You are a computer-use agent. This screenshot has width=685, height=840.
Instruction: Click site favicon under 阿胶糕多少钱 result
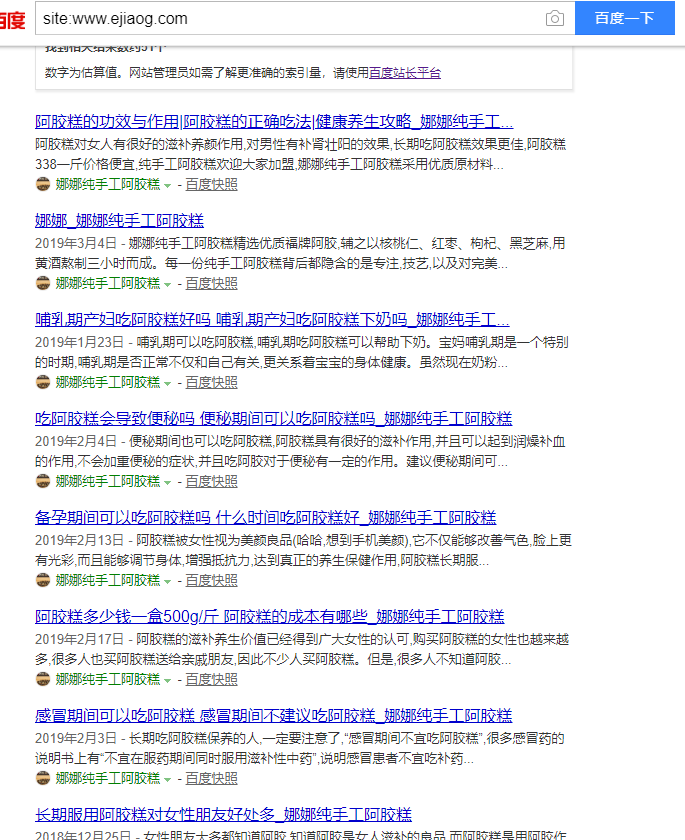click(43, 679)
